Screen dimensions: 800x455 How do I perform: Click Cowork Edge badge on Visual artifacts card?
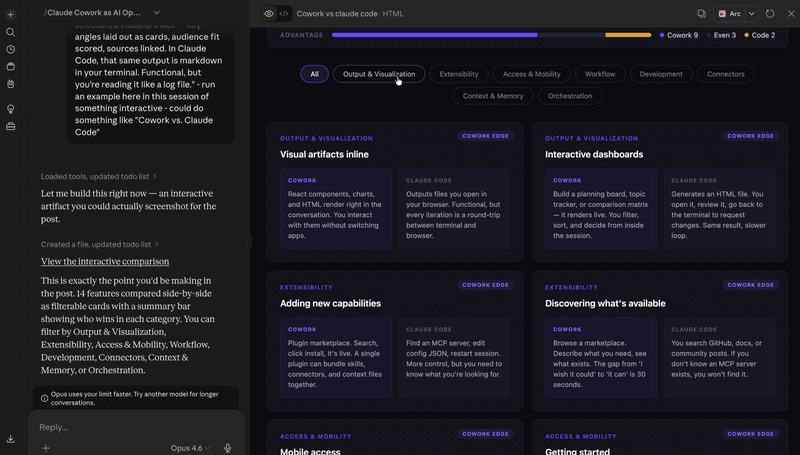(485, 136)
